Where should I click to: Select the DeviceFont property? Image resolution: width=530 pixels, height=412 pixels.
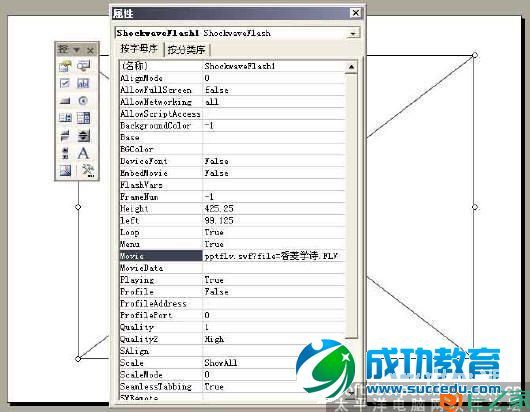pos(161,161)
